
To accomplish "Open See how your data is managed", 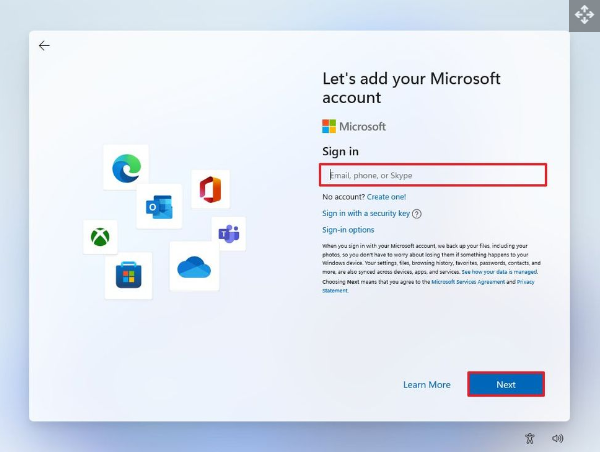I will pyautogui.click(x=499, y=272).
